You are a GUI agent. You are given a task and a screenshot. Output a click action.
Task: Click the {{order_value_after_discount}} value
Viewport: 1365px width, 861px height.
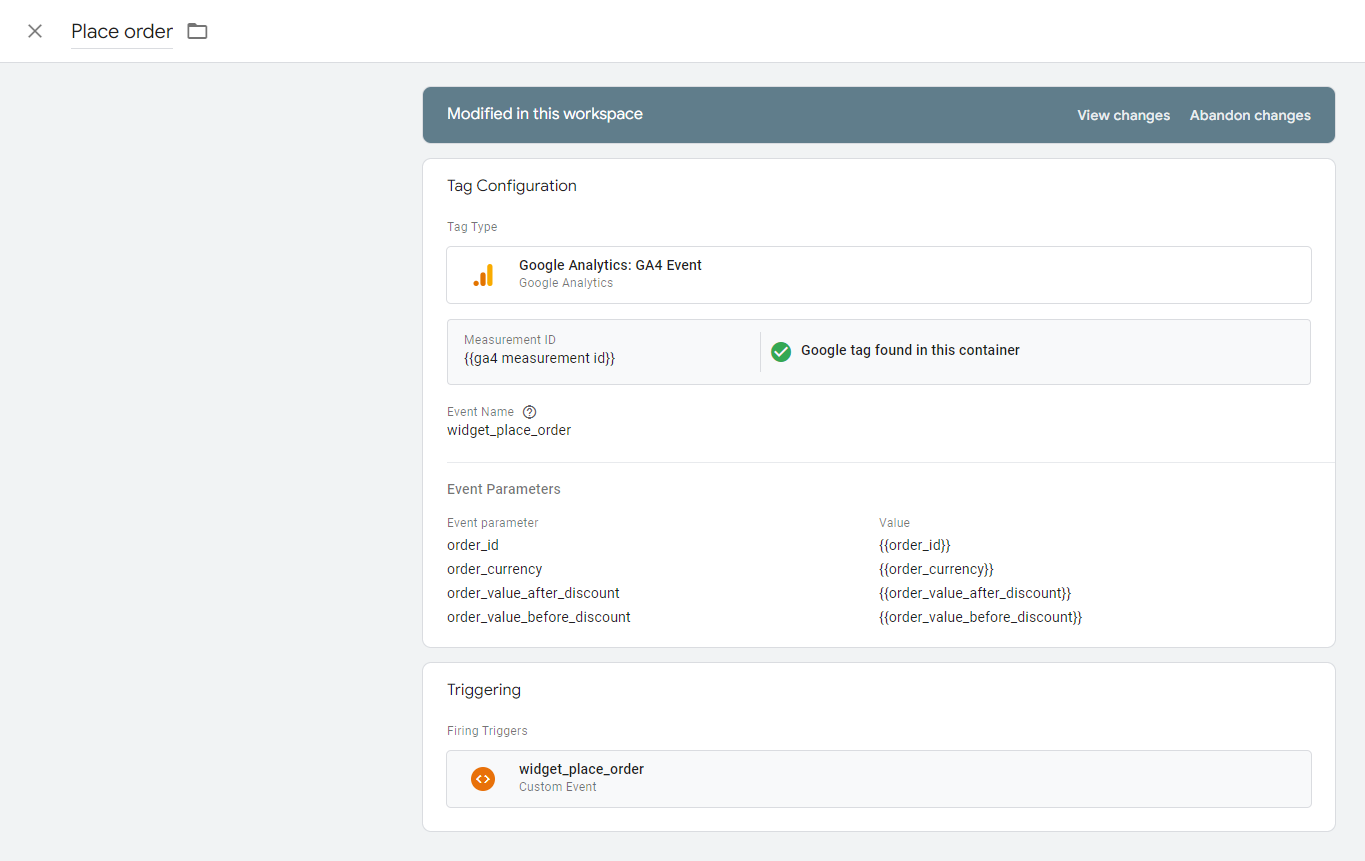(975, 593)
